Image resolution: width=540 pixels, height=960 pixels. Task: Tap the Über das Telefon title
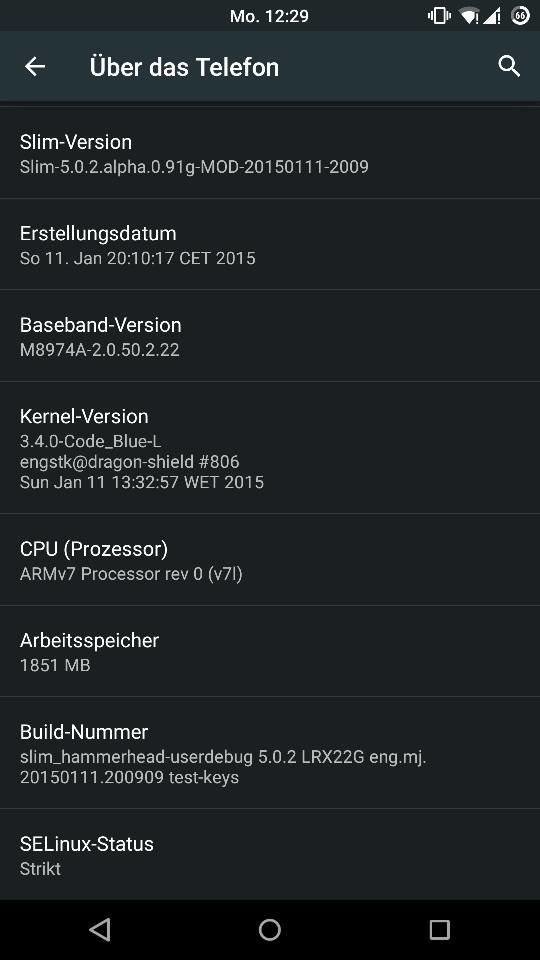point(184,67)
